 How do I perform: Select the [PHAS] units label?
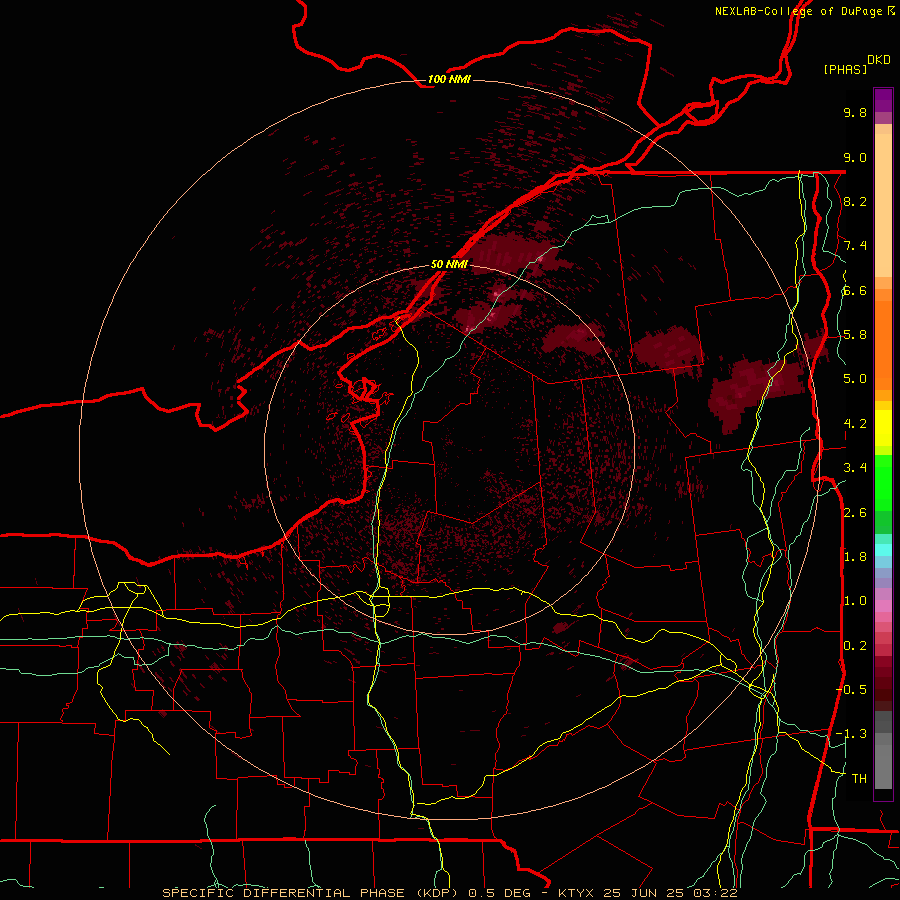click(845, 69)
